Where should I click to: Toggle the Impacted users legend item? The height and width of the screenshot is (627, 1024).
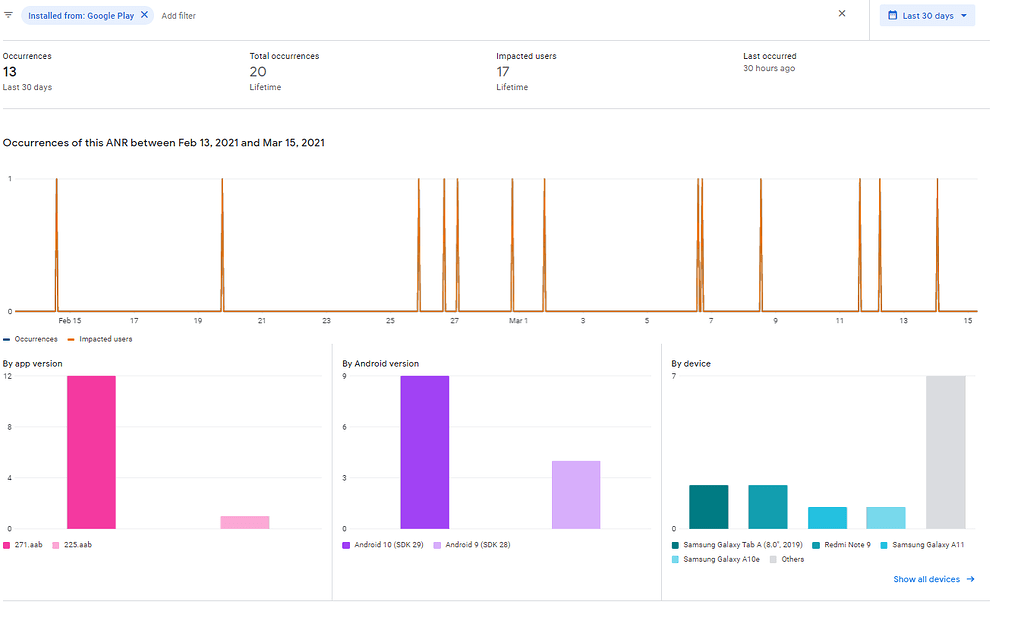pos(100,340)
